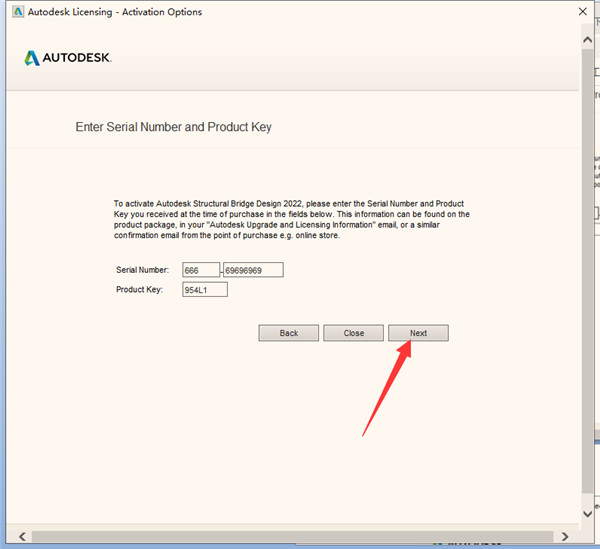Click the Close button beside Back
The height and width of the screenshot is (549, 600).
click(354, 333)
